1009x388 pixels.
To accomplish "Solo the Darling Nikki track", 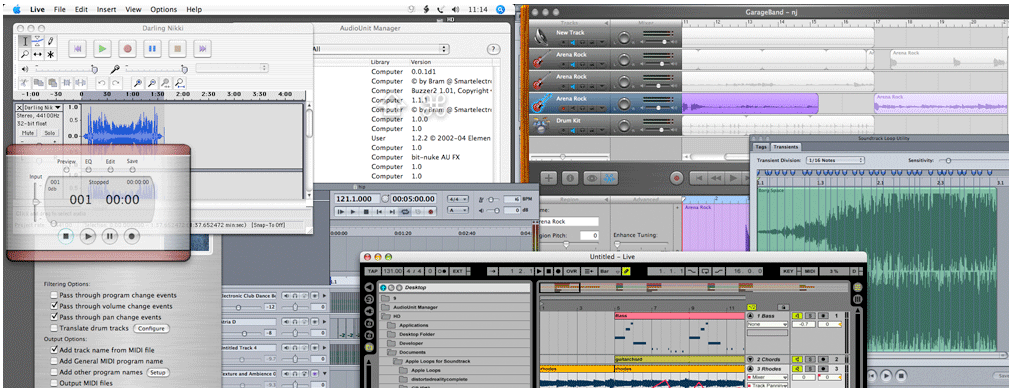I will [x=50, y=133].
